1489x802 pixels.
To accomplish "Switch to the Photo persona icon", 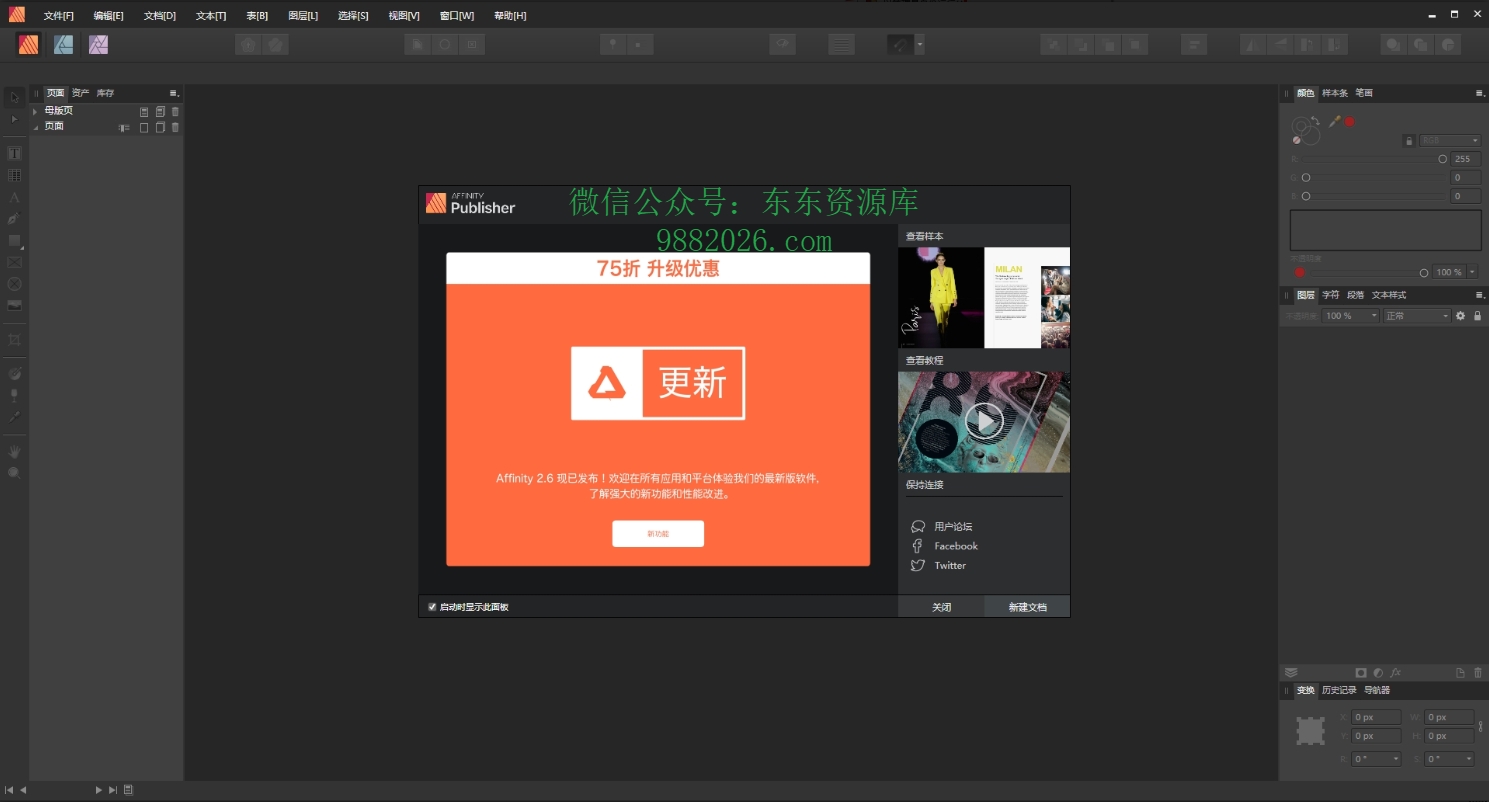I will (x=98, y=44).
